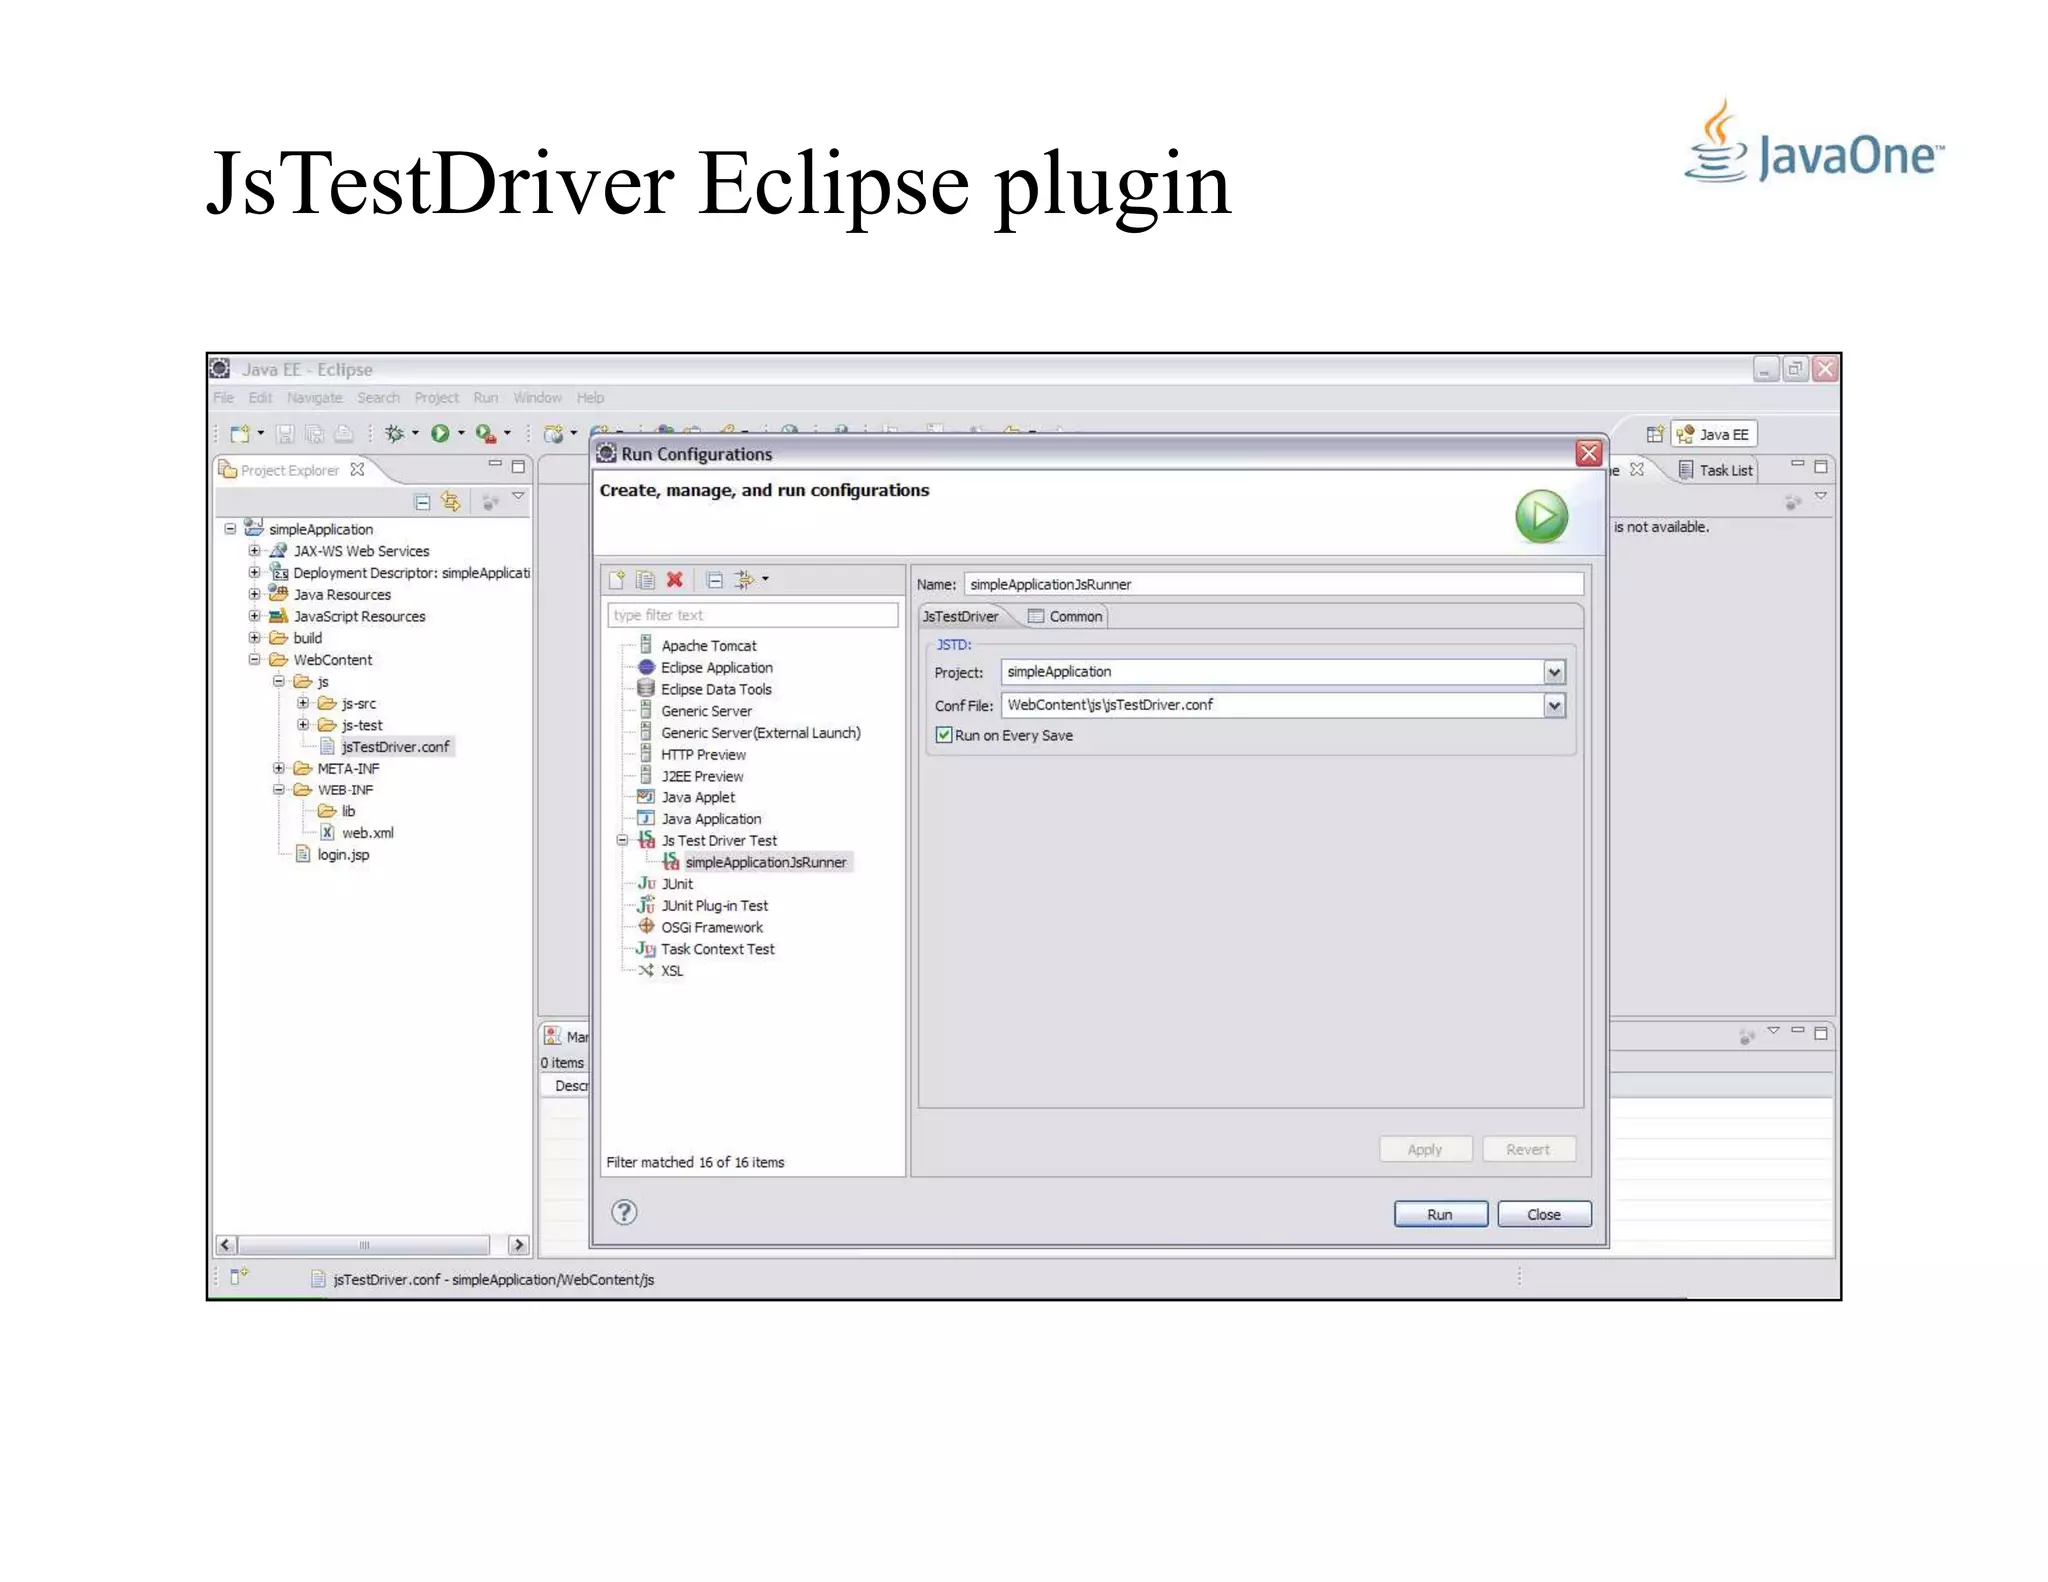Close the Project Explorer tab
This screenshot has width=2048, height=1582.
(357, 469)
